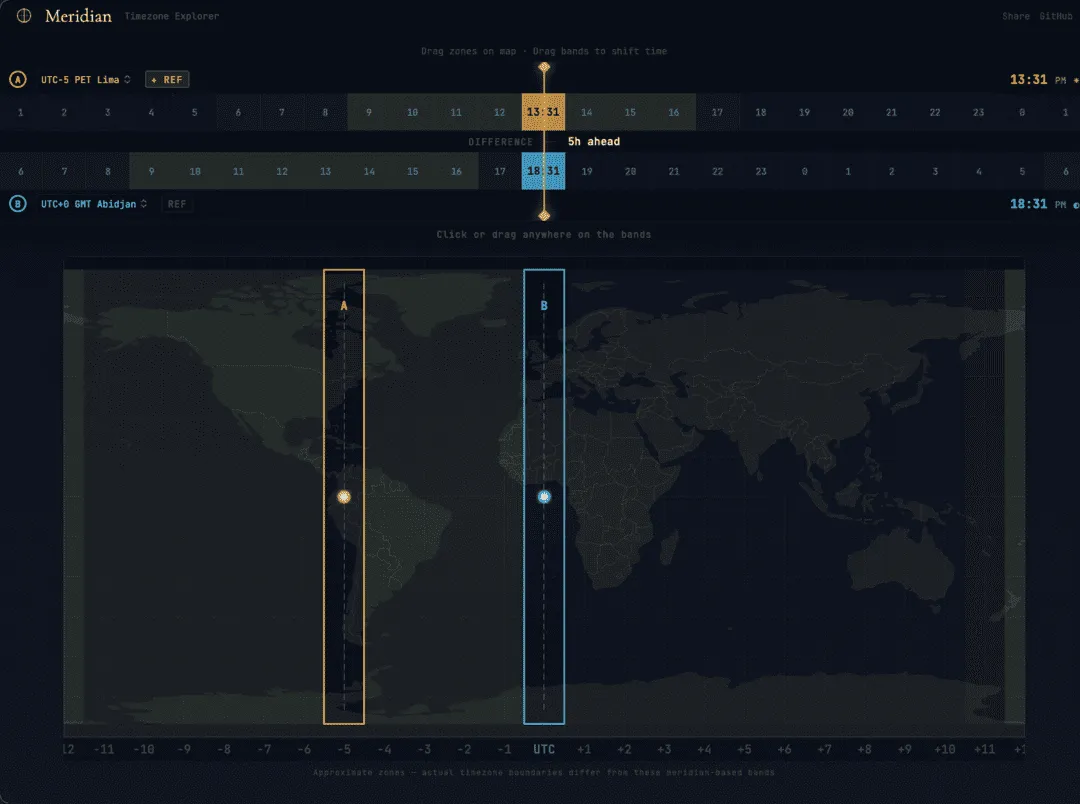This screenshot has height=804, width=1080.
Task: Toggle the highlighted REF button for zone A
Action: click(167, 80)
